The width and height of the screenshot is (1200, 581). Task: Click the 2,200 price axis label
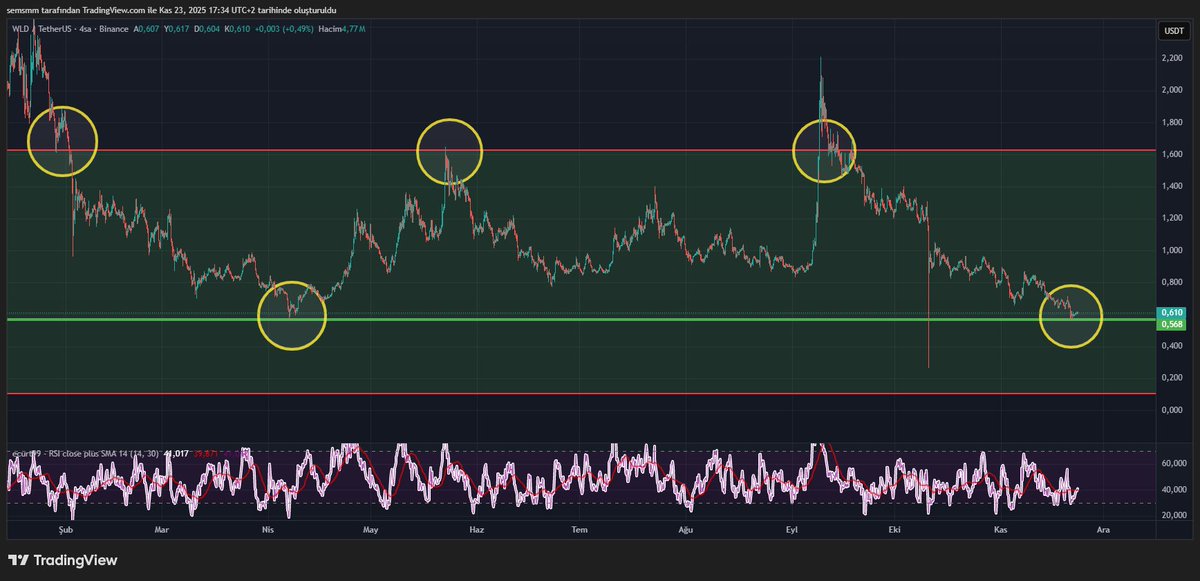point(1172,58)
